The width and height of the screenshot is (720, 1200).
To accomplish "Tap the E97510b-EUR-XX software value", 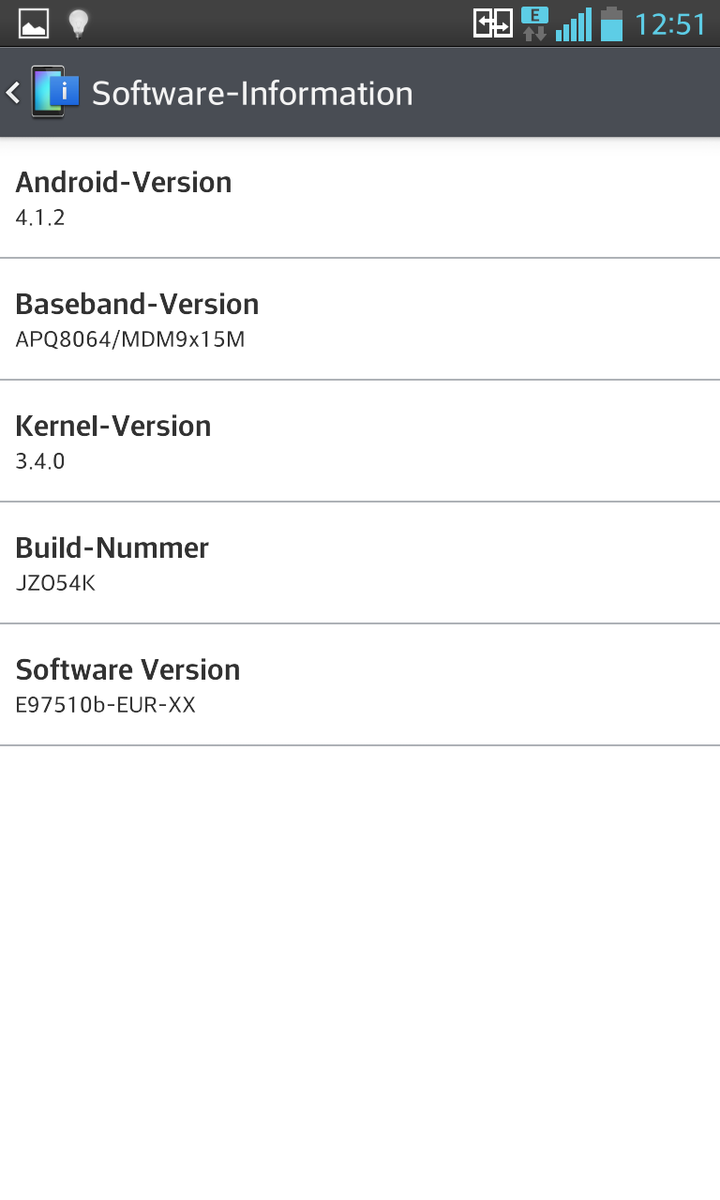I will pyautogui.click(x=105, y=705).
